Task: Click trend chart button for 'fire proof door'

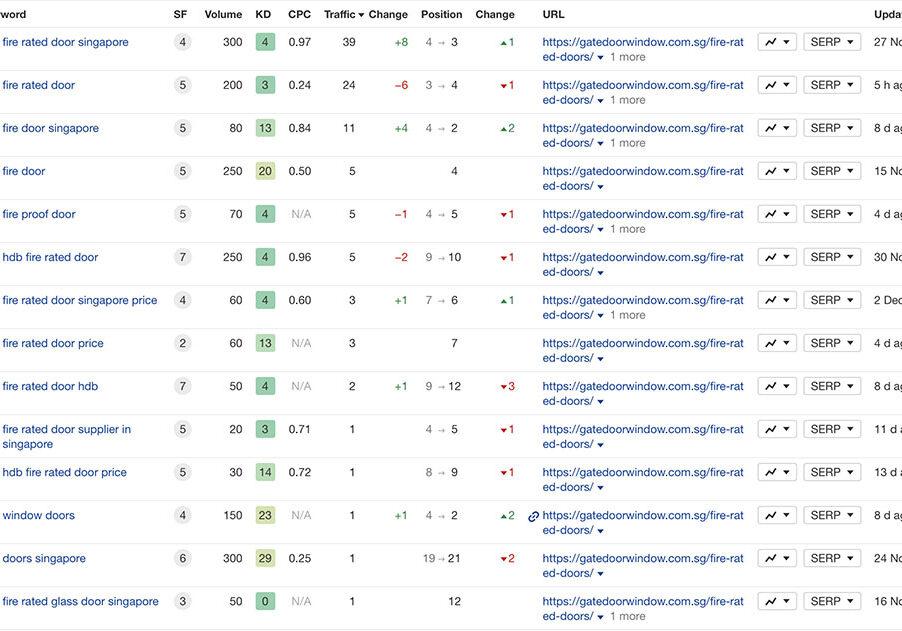Action: pos(776,214)
